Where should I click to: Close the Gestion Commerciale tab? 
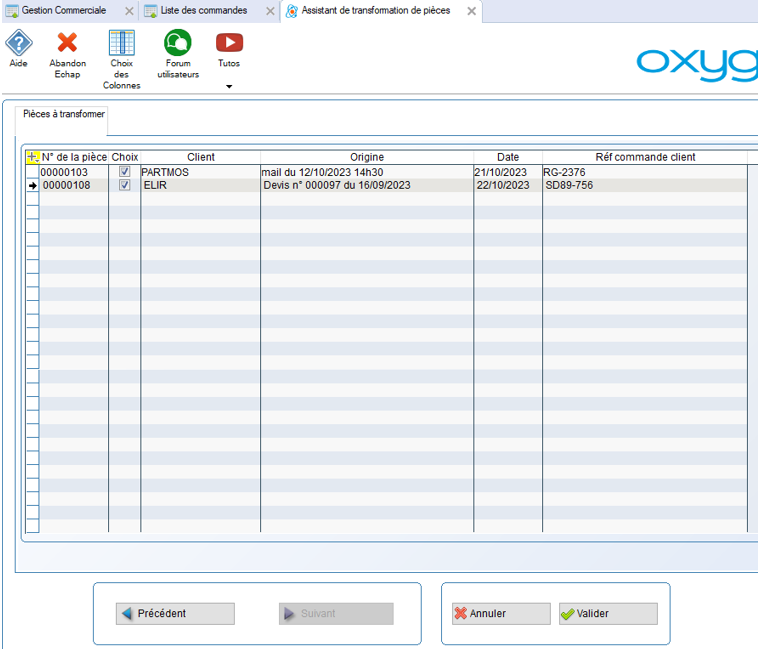coord(127,11)
